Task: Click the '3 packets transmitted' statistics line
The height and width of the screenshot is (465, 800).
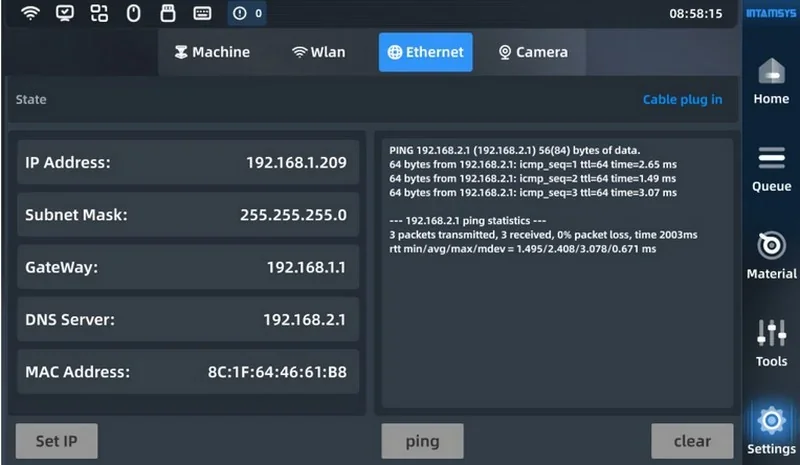Action: click(x=543, y=235)
